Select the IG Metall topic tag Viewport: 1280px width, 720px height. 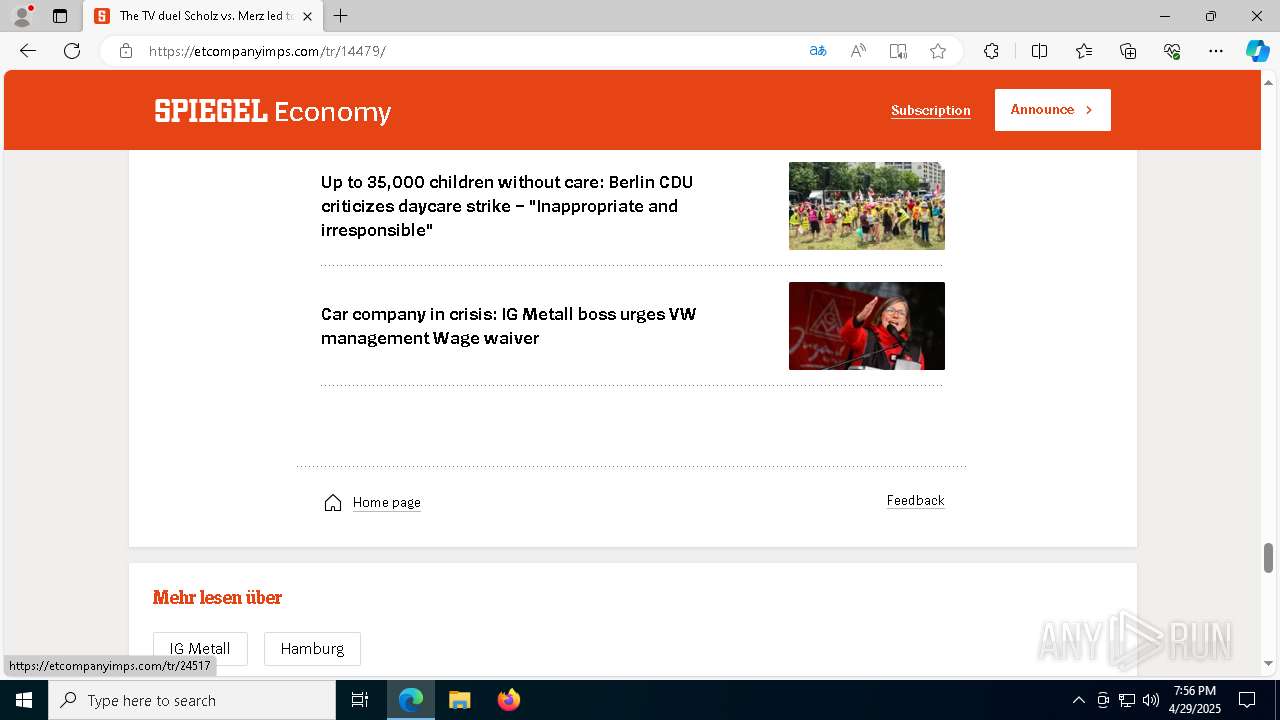pyautogui.click(x=200, y=649)
